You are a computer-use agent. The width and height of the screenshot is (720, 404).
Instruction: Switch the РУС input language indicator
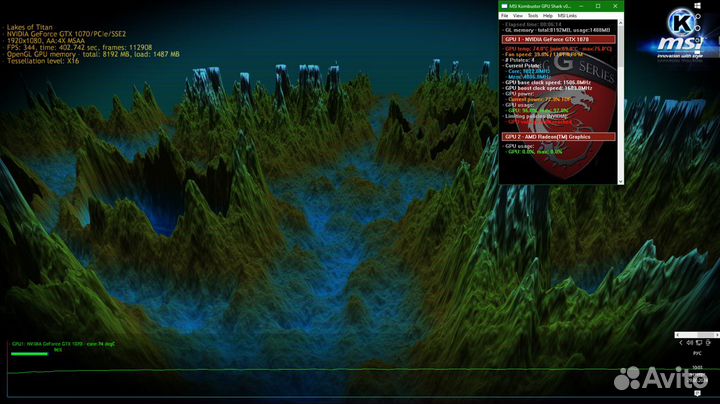coord(696,353)
